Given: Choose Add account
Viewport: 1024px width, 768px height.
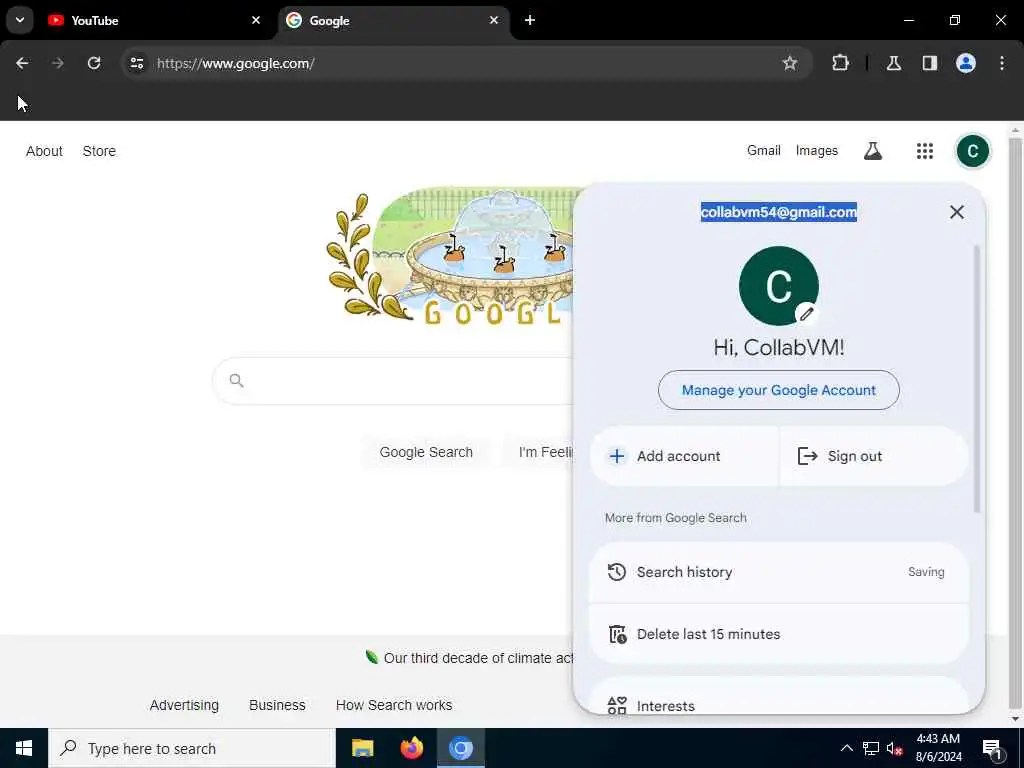Looking at the screenshot, I should point(684,456).
